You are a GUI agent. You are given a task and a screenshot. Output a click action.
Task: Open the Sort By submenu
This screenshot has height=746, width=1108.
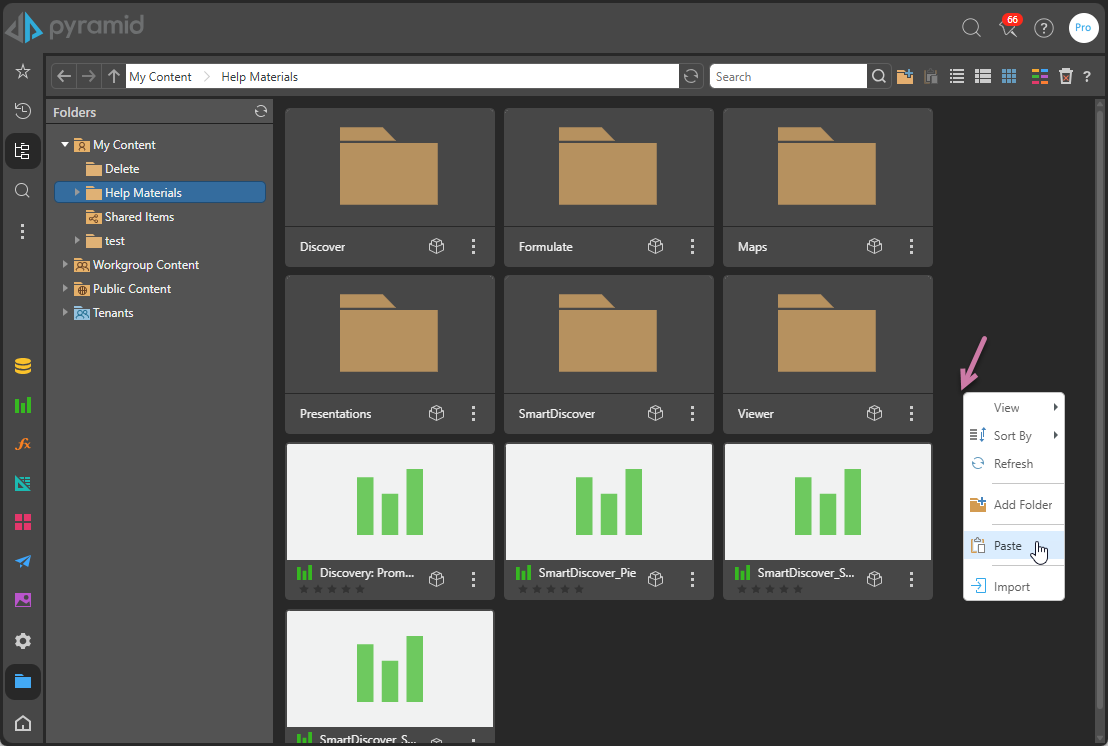[x=1013, y=436]
